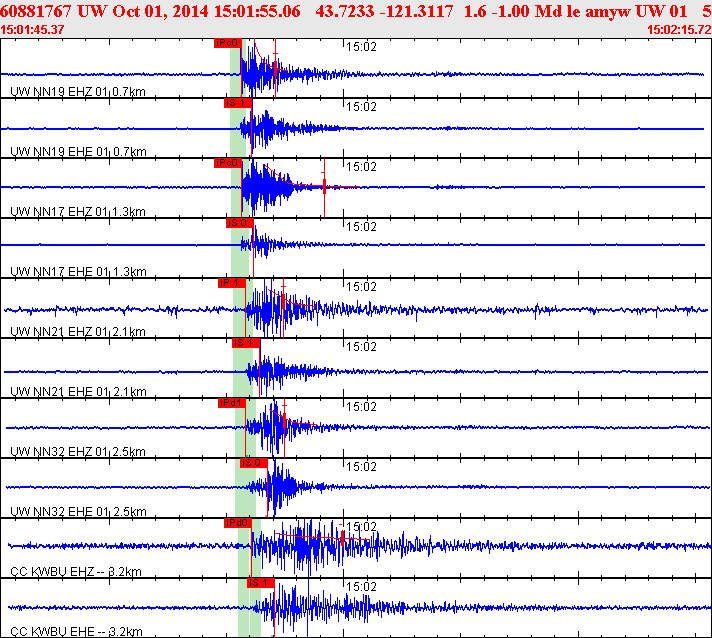Click the start time 15:01:45.37
712x638 pixels.
(32, 30)
